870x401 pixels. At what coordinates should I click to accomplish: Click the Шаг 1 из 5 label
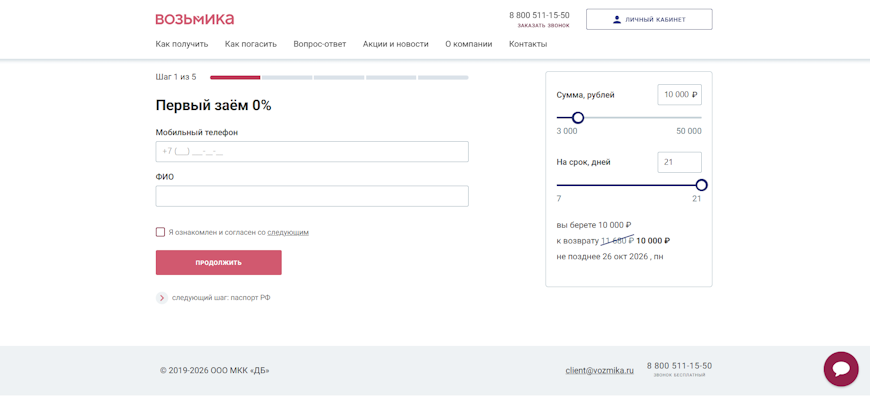pos(176,77)
